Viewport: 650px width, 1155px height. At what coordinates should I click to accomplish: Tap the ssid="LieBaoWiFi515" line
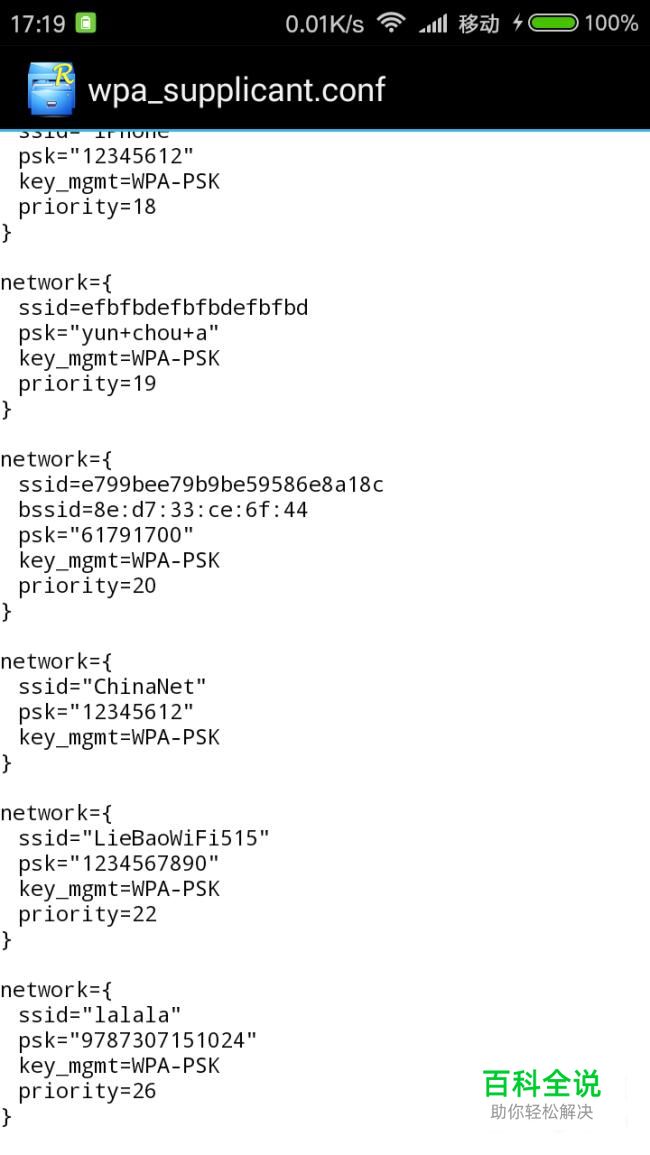tap(144, 838)
